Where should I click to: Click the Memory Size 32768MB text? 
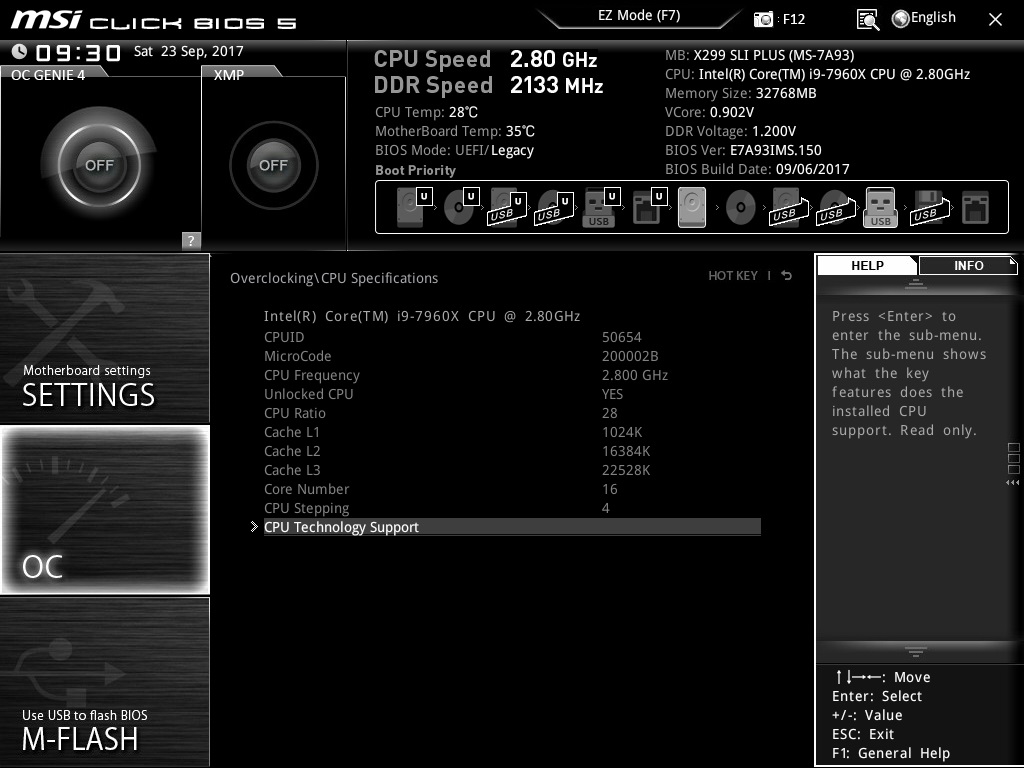(741, 93)
